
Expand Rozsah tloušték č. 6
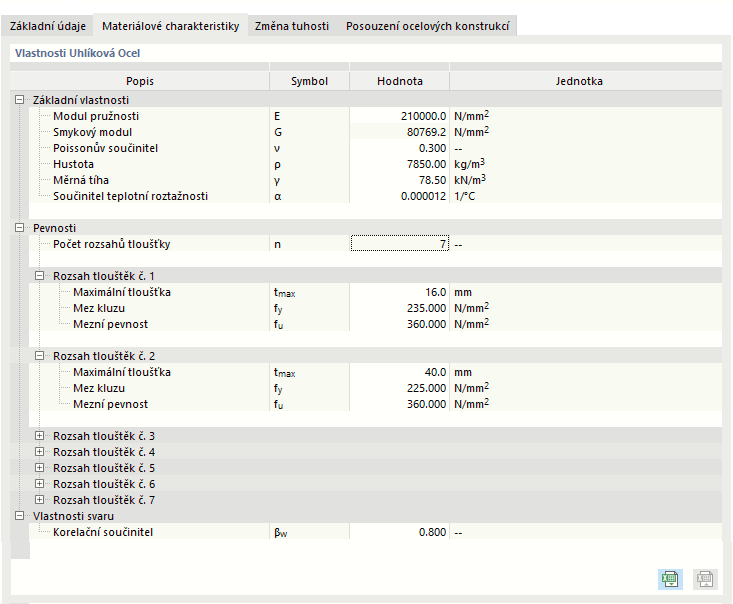[x=40, y=484]
